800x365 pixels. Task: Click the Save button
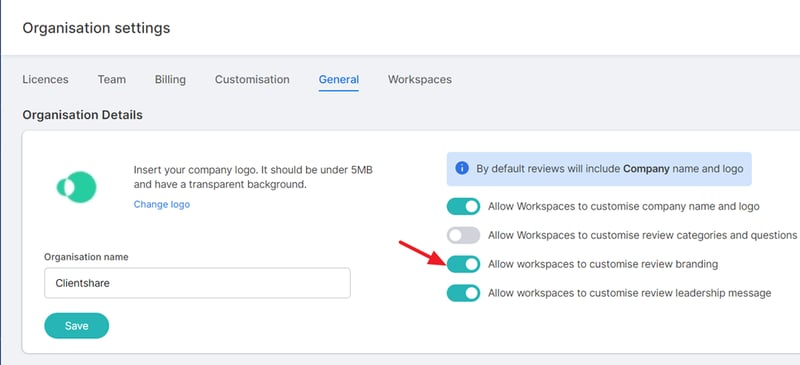point(77,326)
